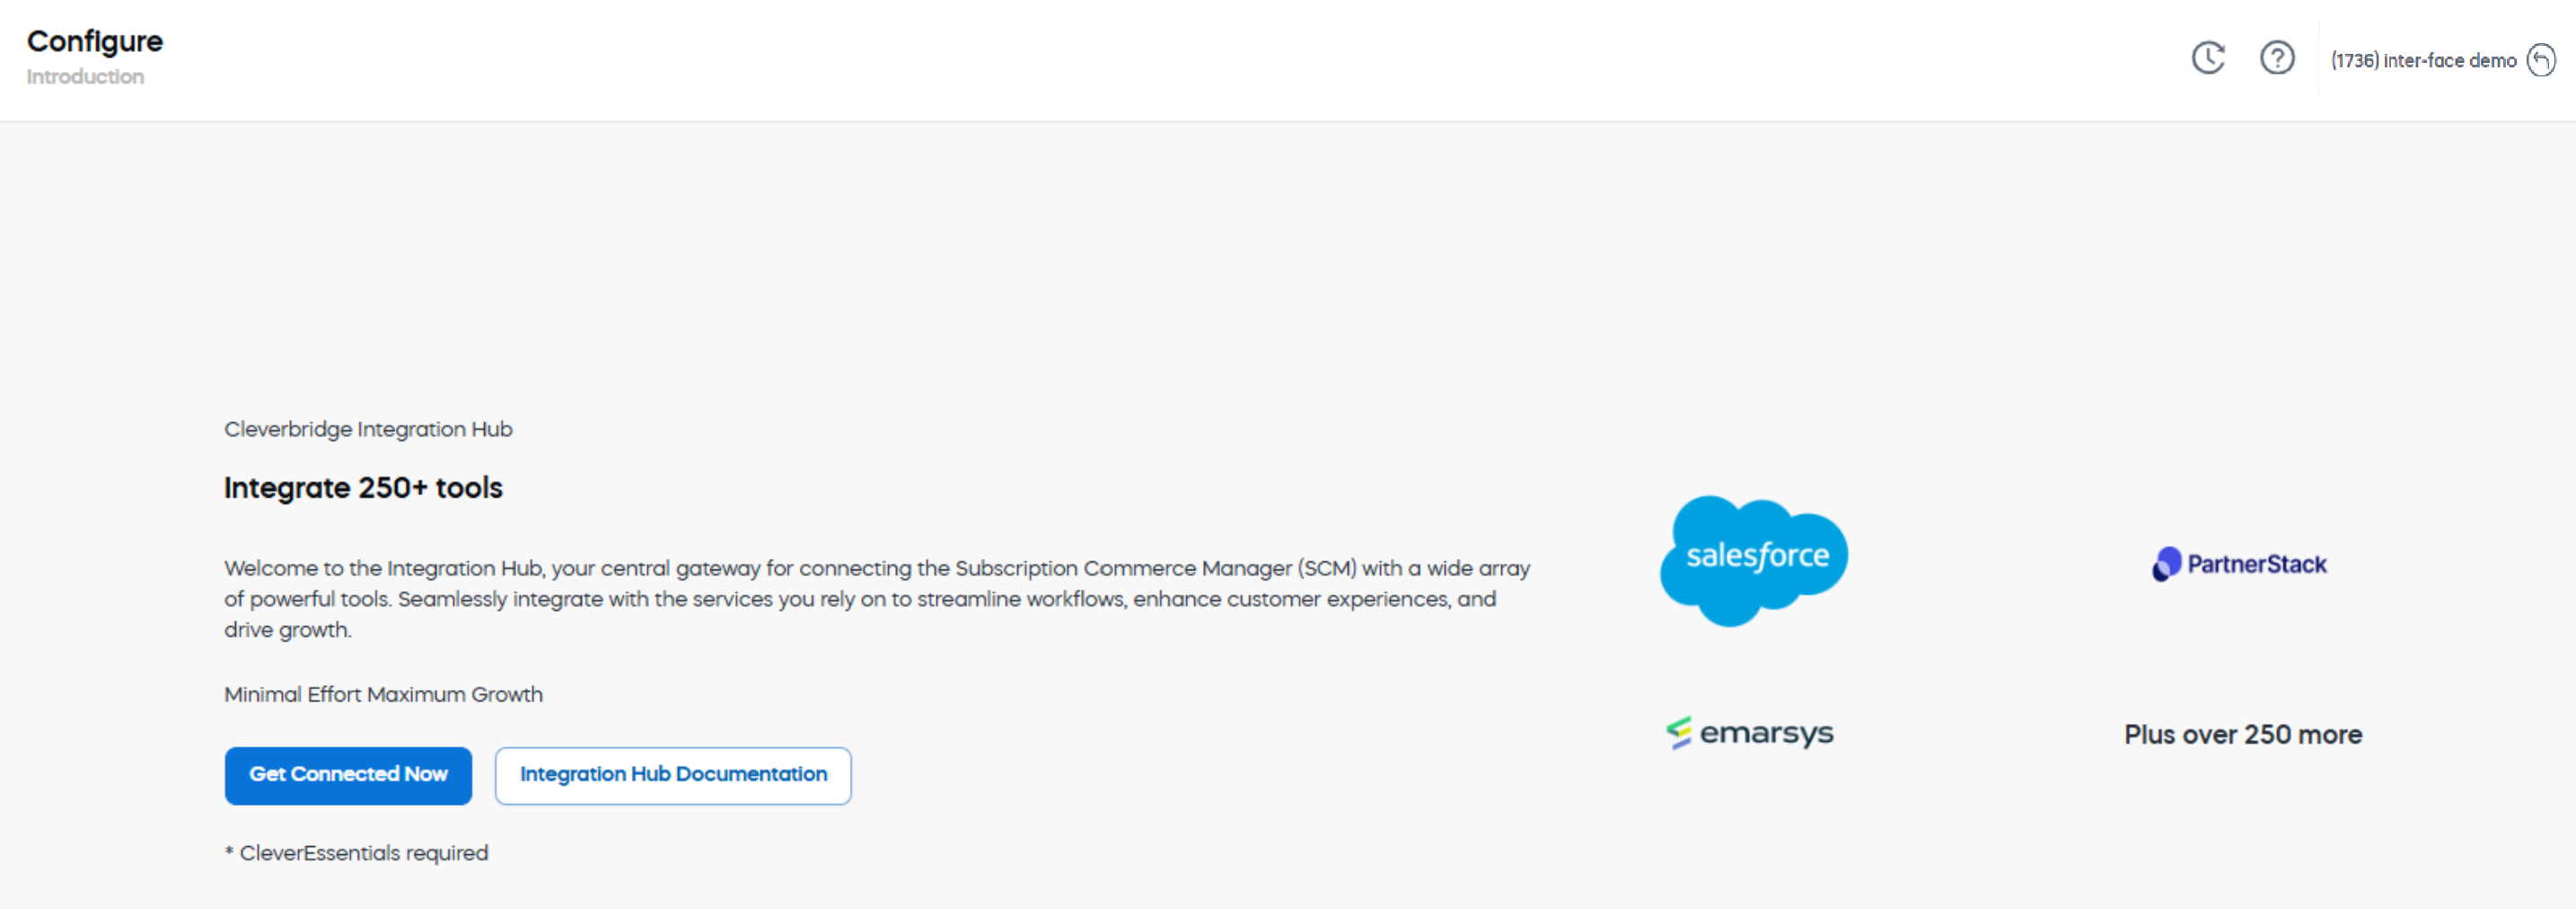Viewport: 2576px width, 909px height.
Task: Click the Integrate 250+ tools heading
Action: tap(363, 488)
